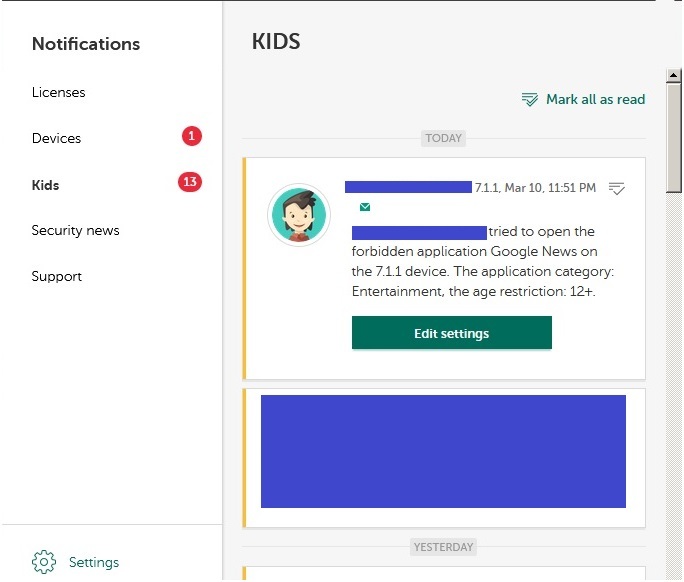Go to Devices notifications

pos(56,138)
